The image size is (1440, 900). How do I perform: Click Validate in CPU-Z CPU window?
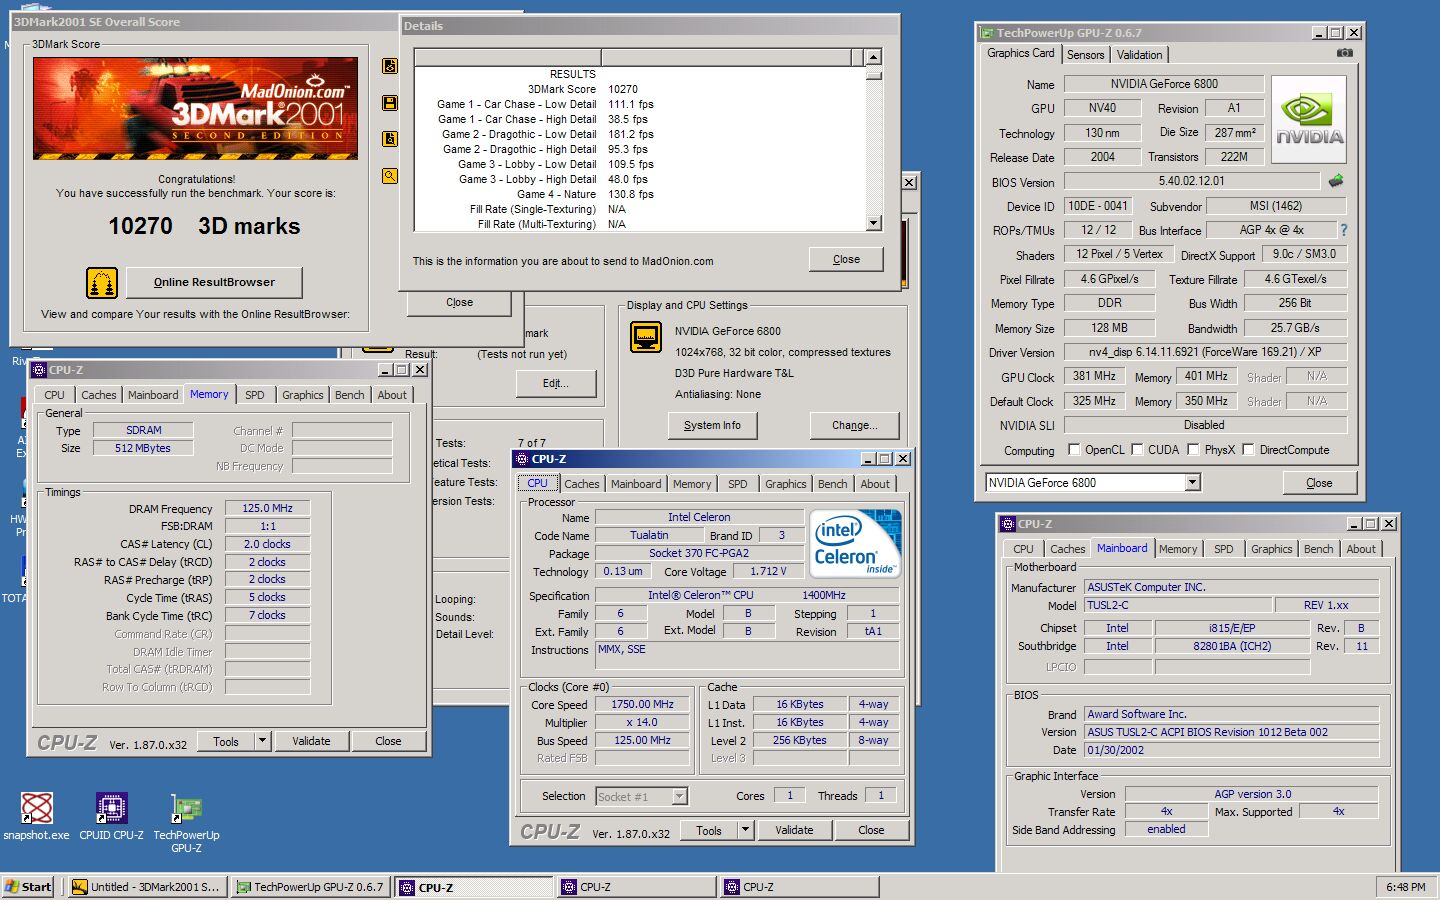pyautogui.click(x=794, y=830)
